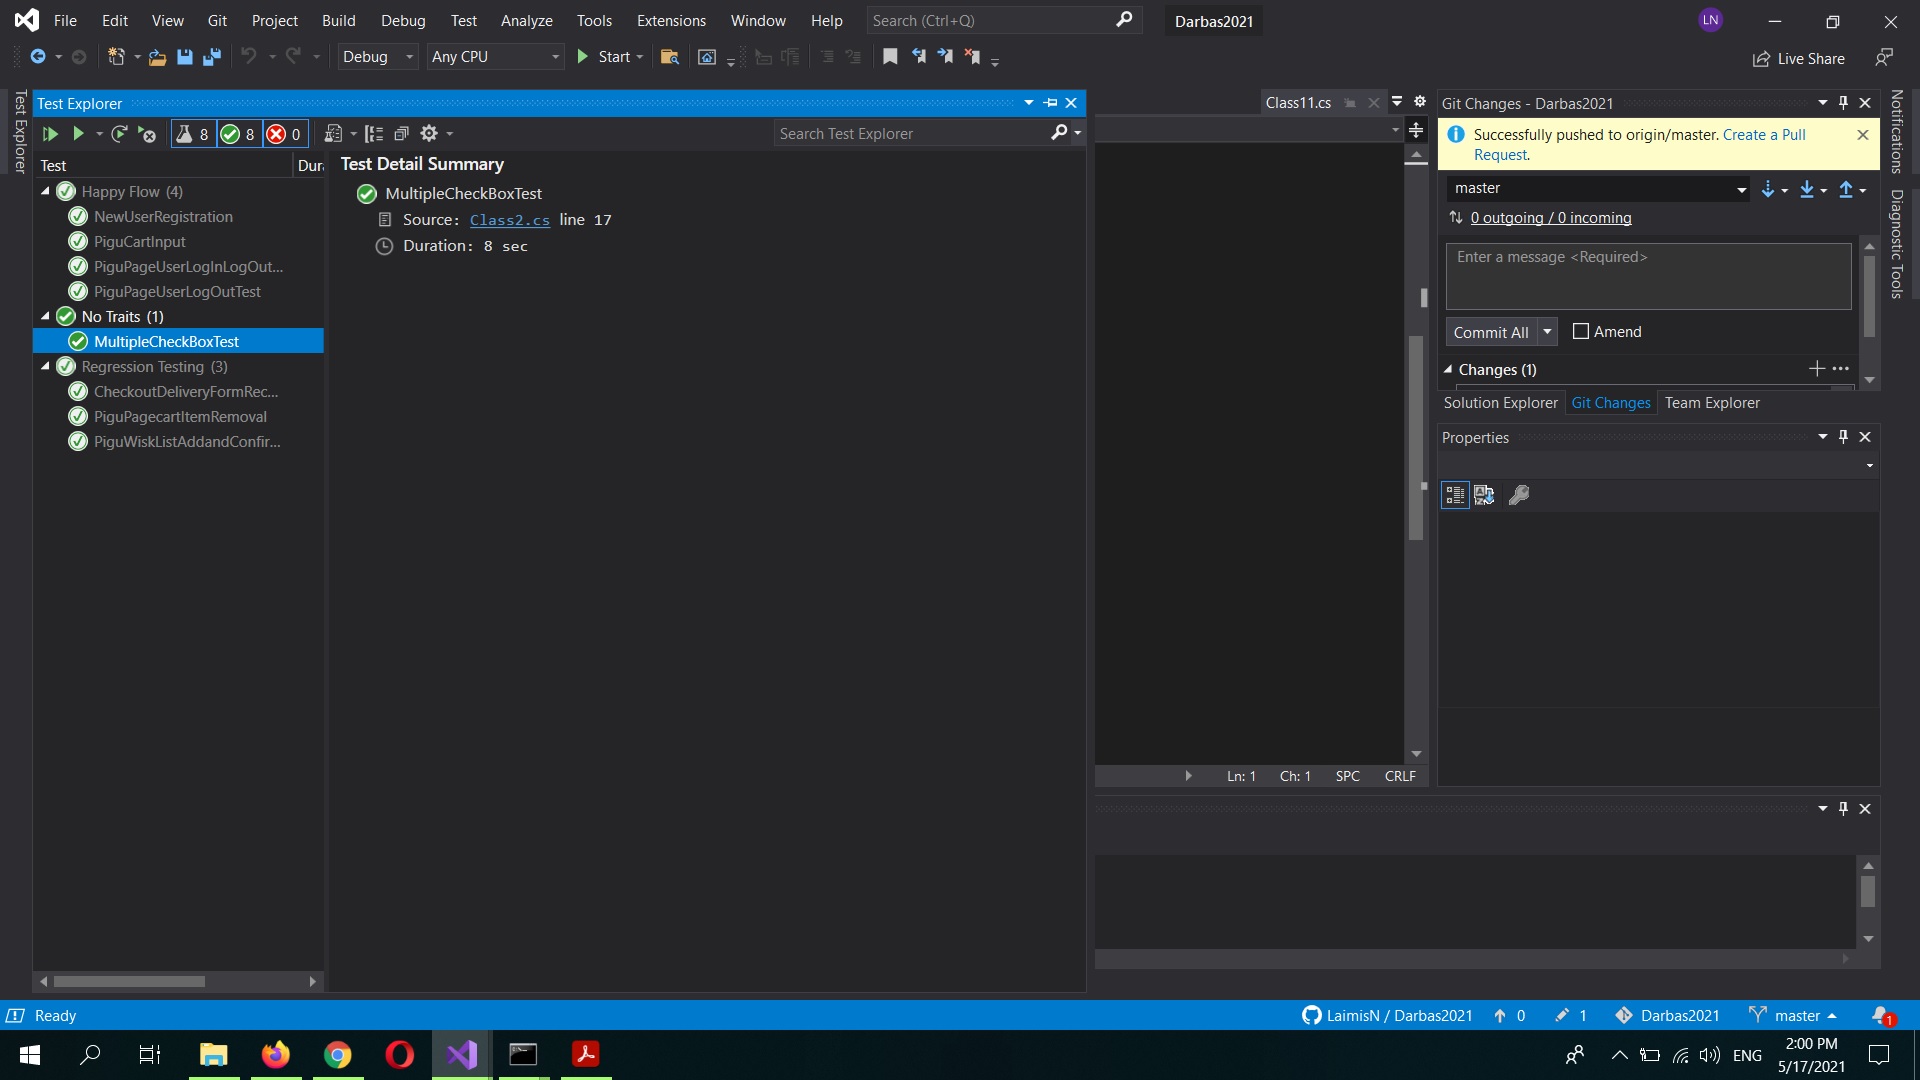
Task: Toggle the passed tests filter (8)
Action: [x=239, y=134]
